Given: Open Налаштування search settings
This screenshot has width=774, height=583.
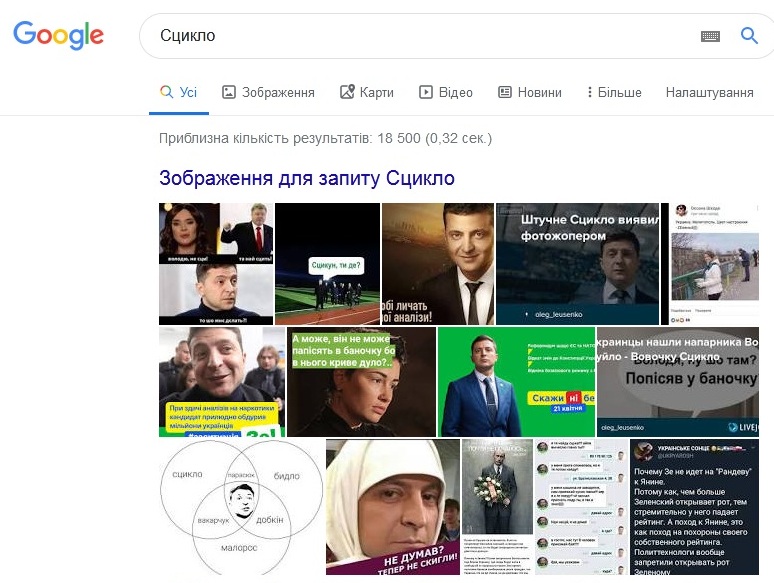Looking at the screenshot, I should pyautogui.click(x=709, y=92).
